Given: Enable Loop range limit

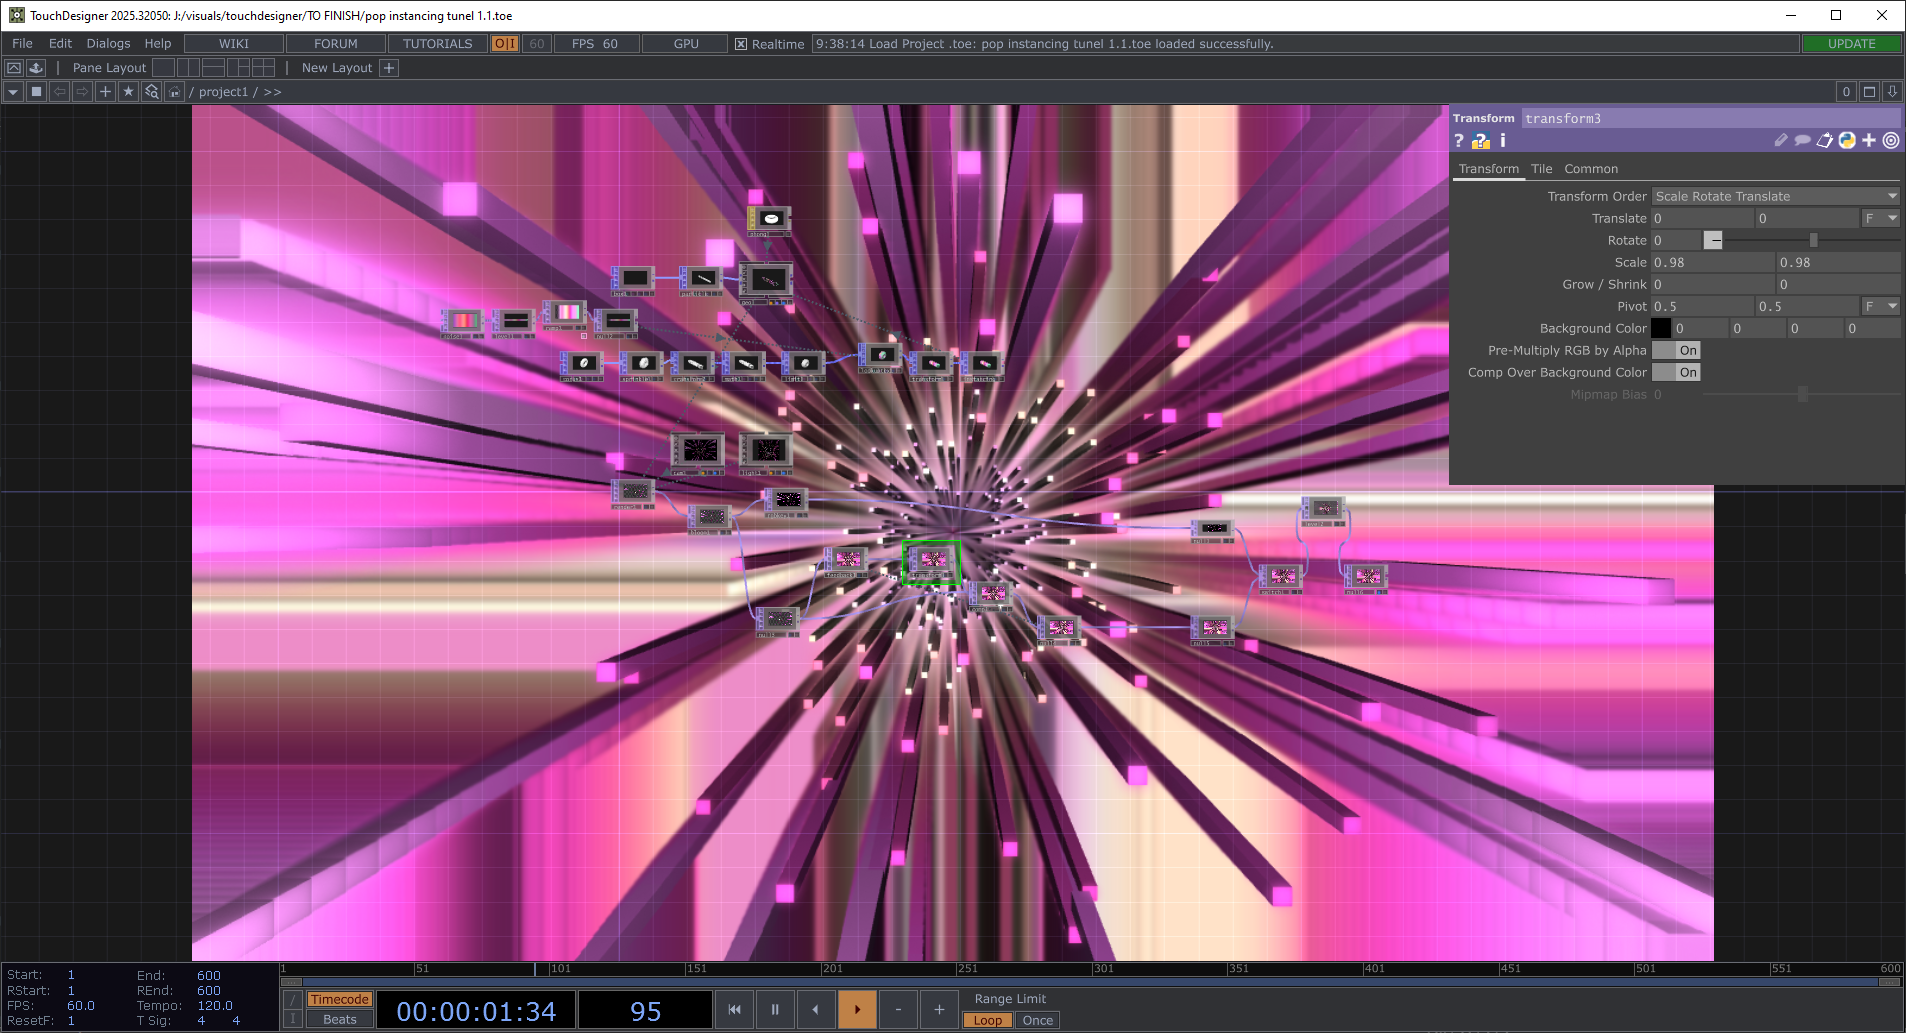Looking at the screenshot, I should coord(987,1021).
